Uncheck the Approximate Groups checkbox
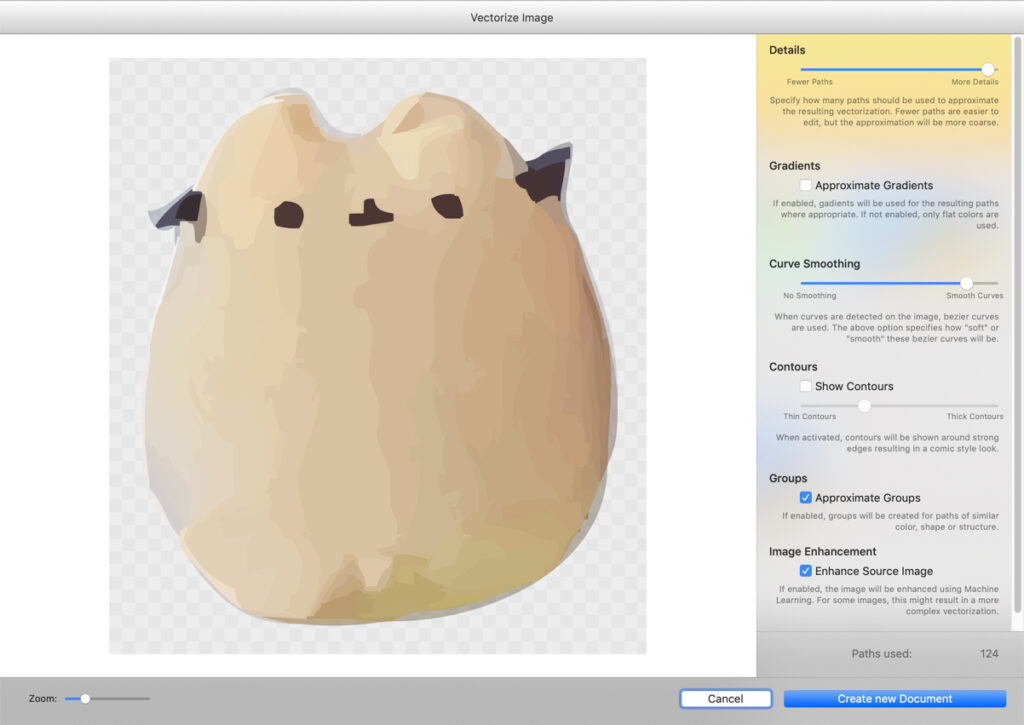This screenshot has width=1024, height=725. (x=806, y=498)
